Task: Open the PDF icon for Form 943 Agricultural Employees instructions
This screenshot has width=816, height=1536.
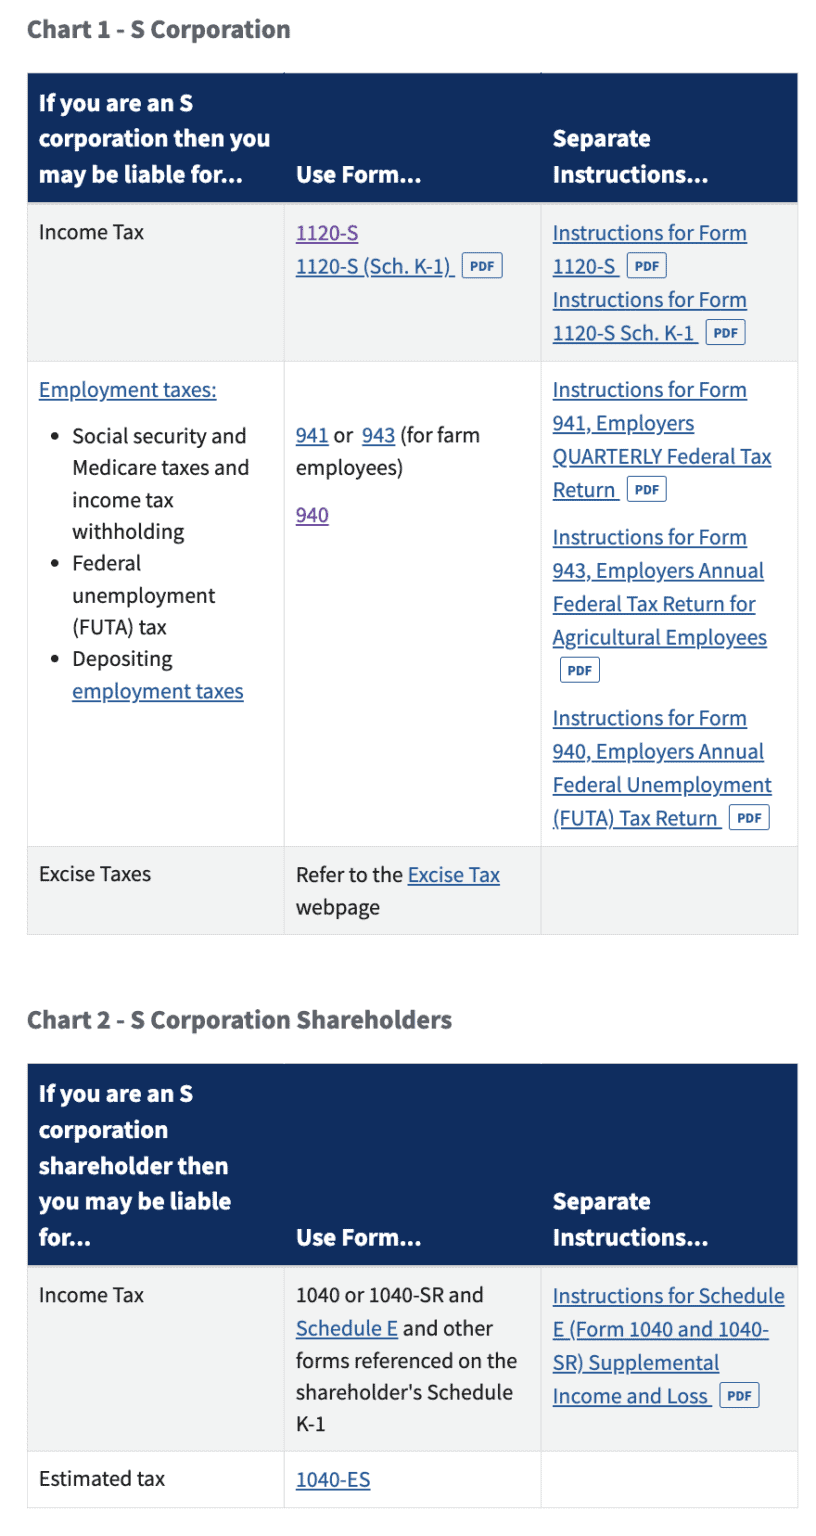Action: [x=580, y=670]
